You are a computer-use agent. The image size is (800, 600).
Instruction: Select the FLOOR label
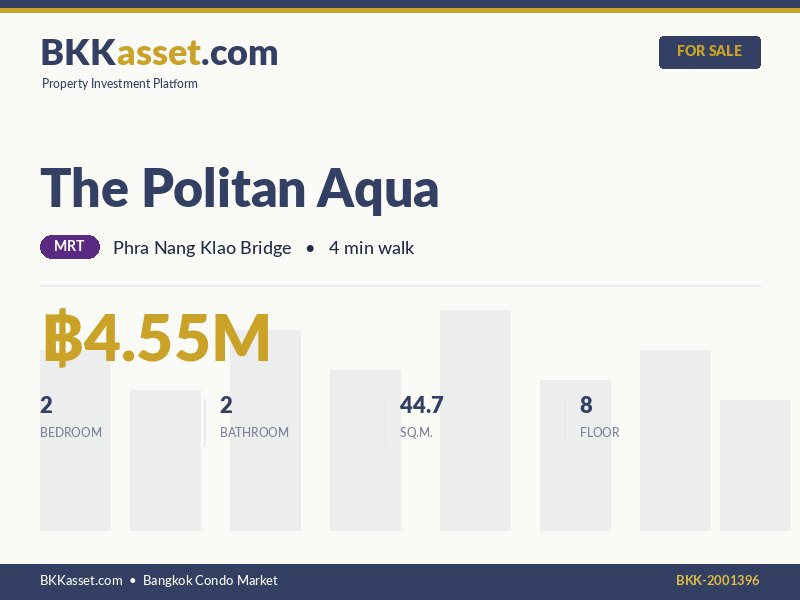(x=600, y=433)
